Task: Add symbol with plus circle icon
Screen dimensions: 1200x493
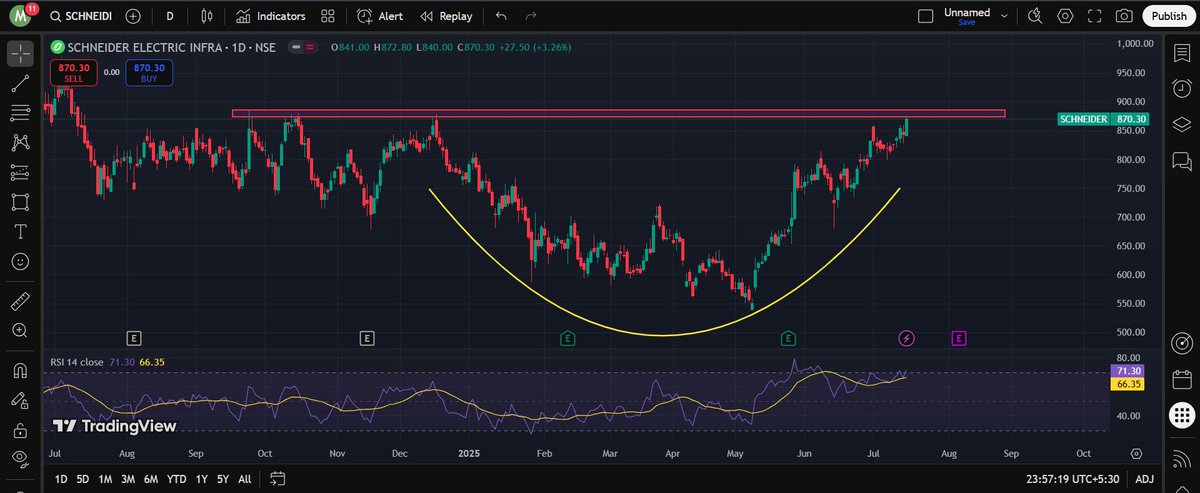Action: tap(133, 16)
